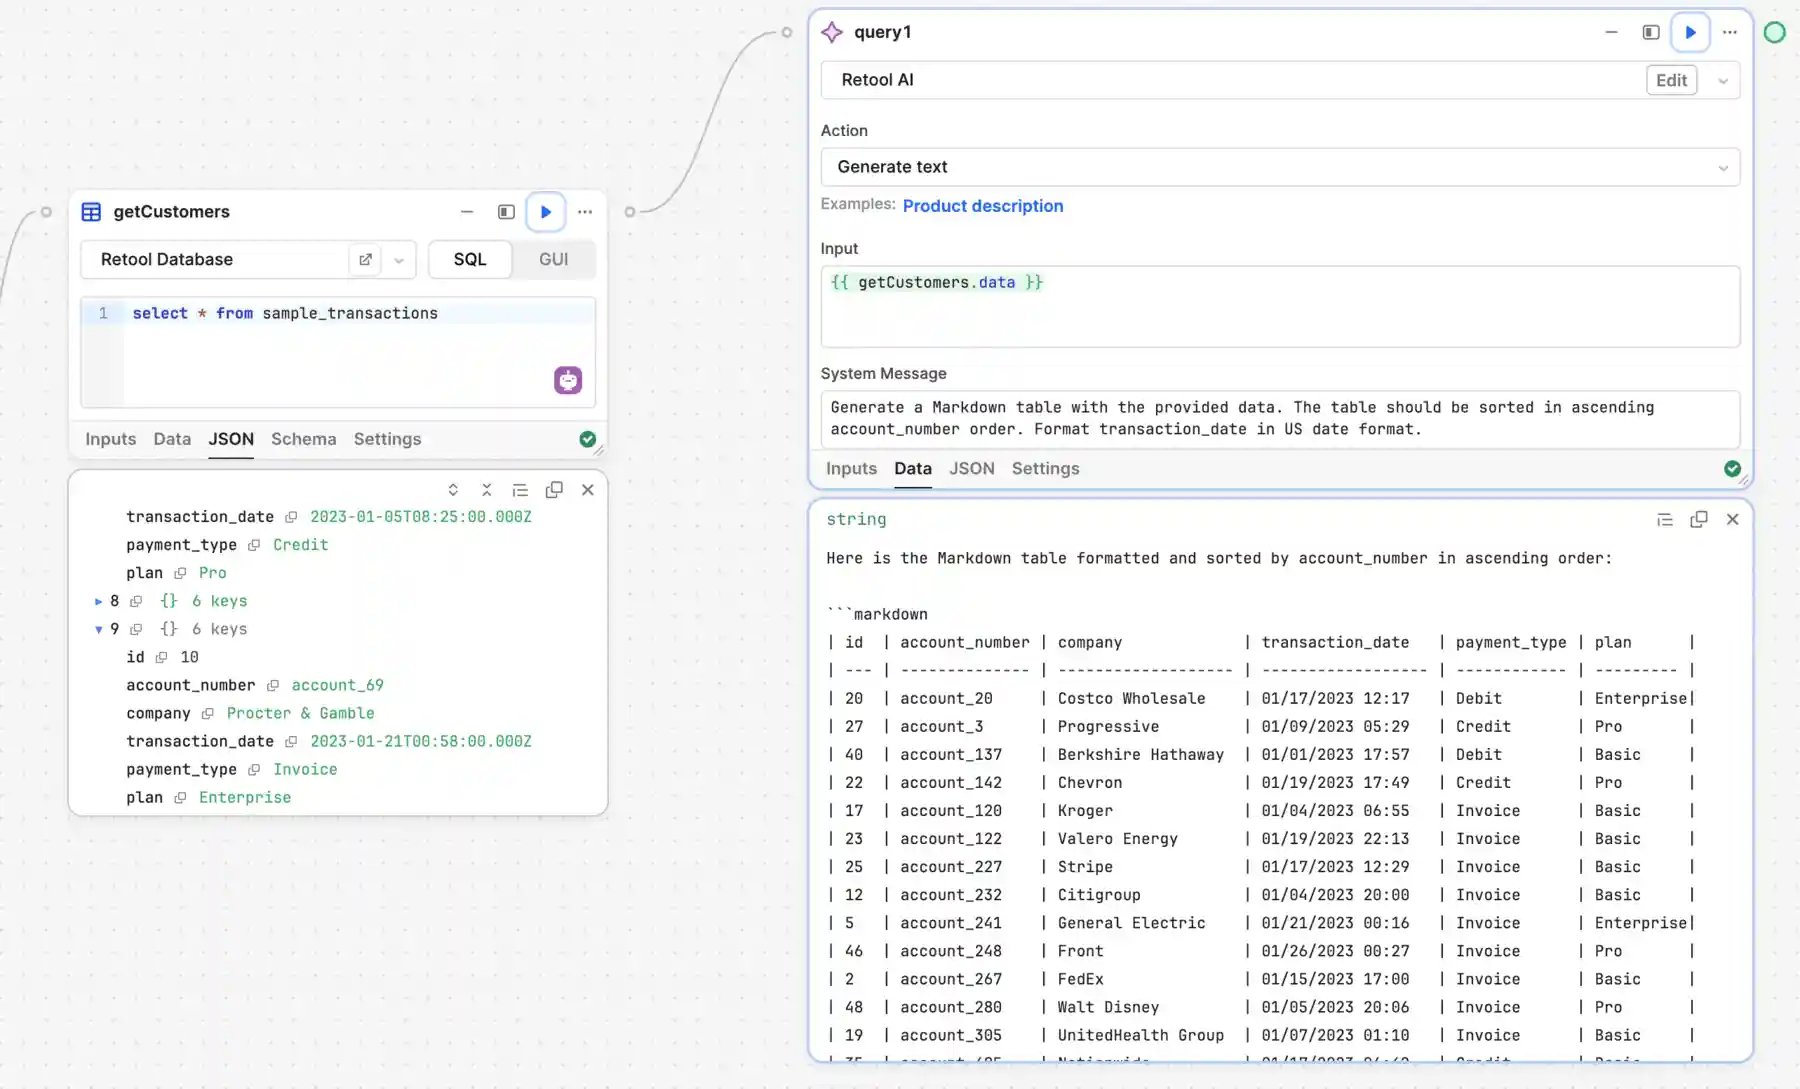The image size is (1800, 1089).
Task: Toggle getCustomers side panel layout
Action: [x=506, y=212]
